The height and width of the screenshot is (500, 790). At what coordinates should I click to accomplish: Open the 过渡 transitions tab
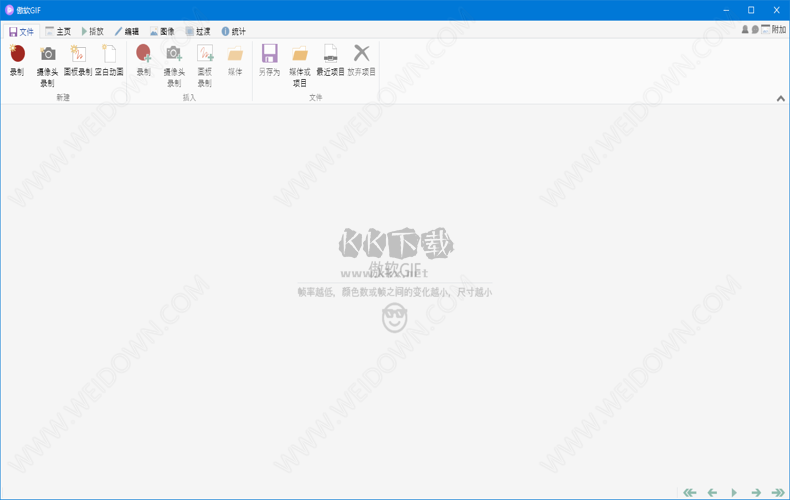(x=198, y=32)
